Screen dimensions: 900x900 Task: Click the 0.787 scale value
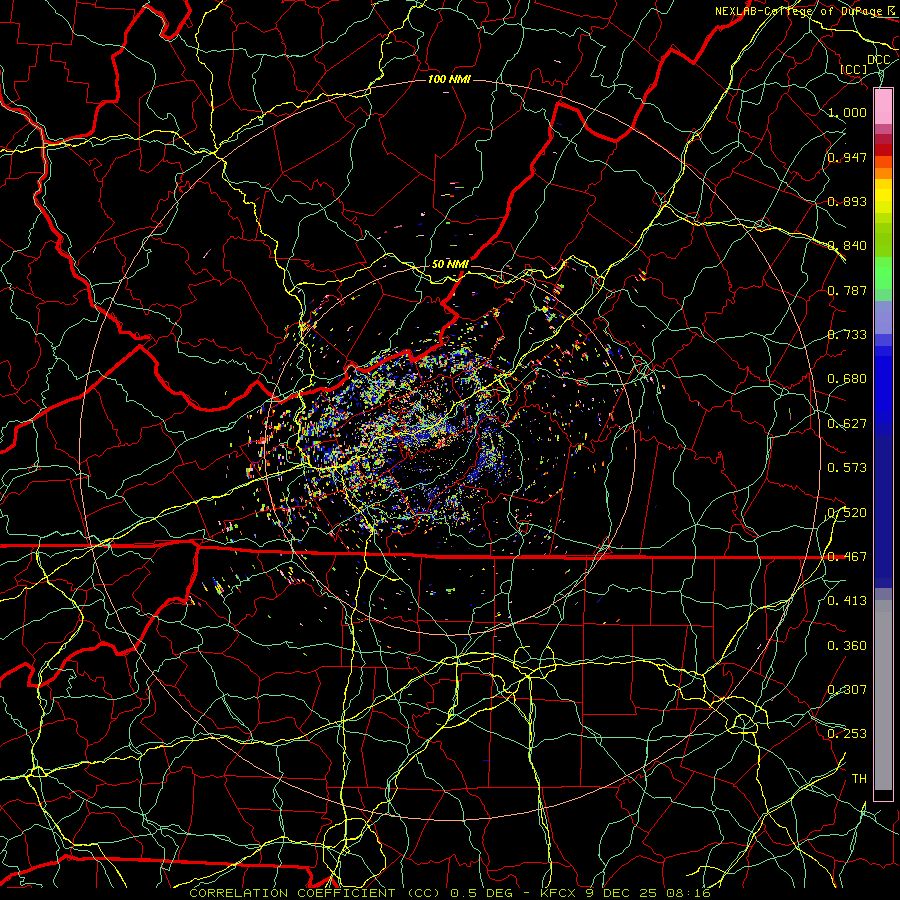847,290
